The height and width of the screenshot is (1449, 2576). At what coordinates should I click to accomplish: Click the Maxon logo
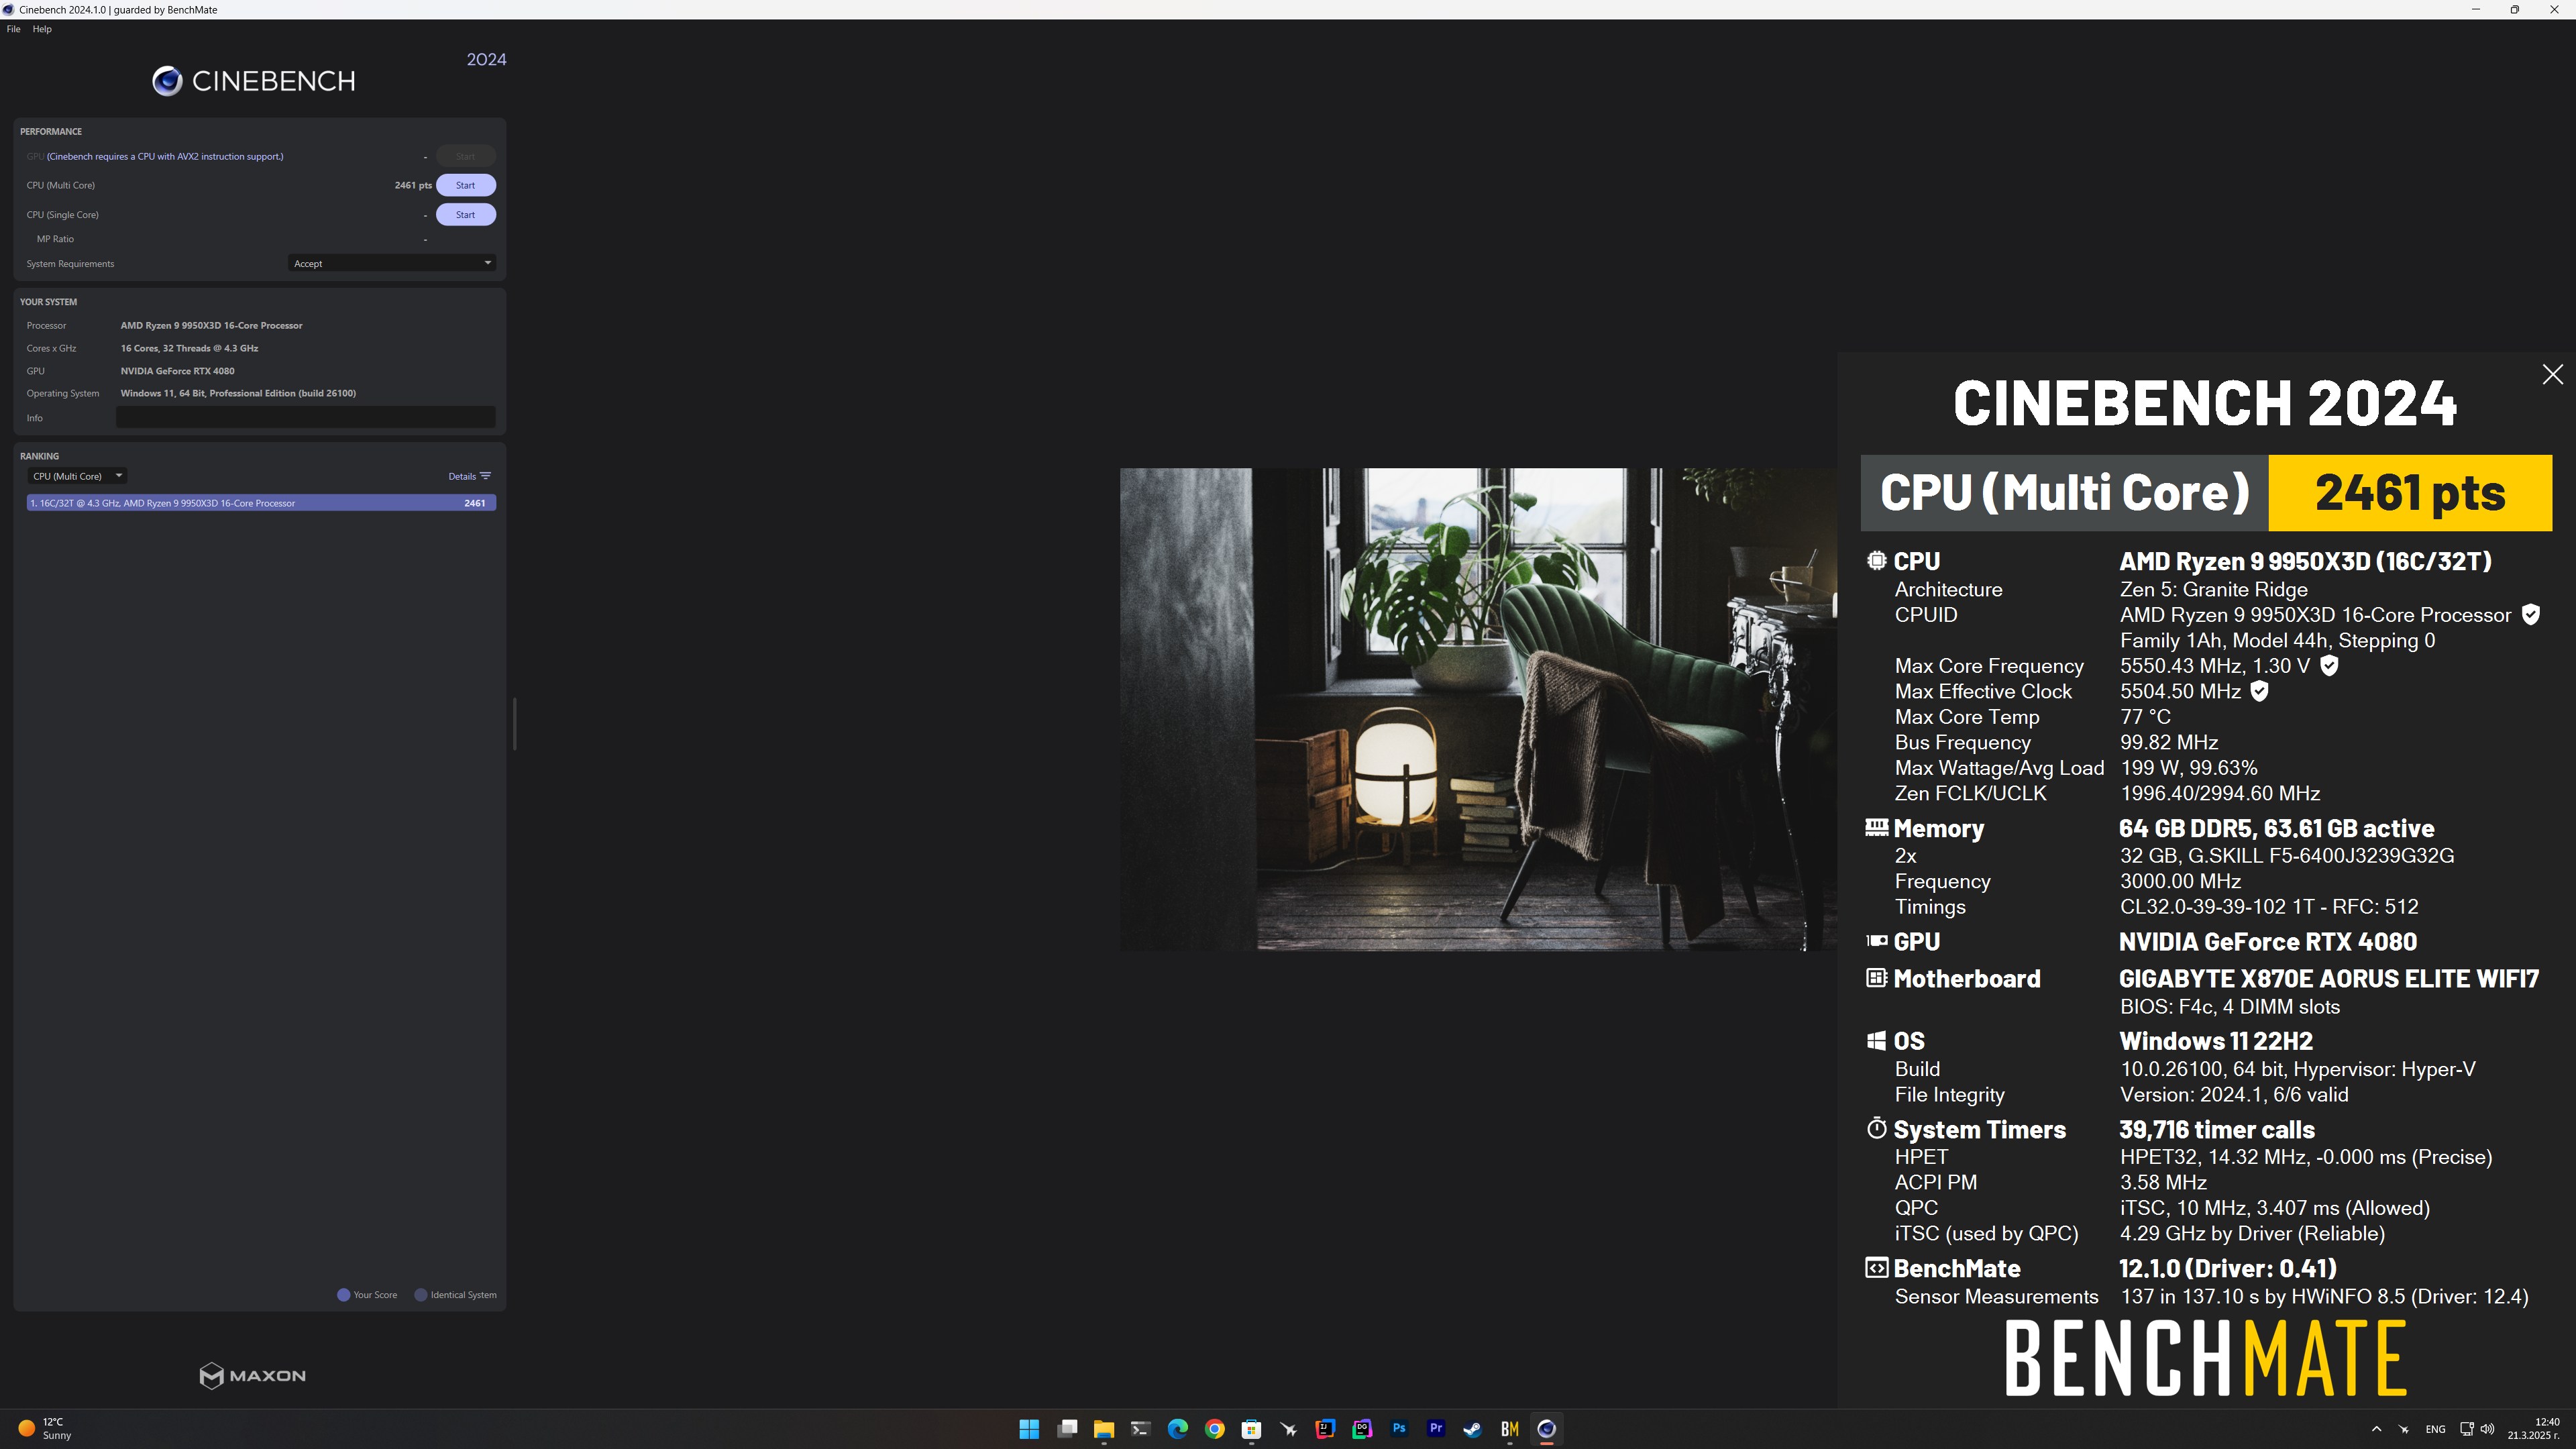tap(253, 1376)
